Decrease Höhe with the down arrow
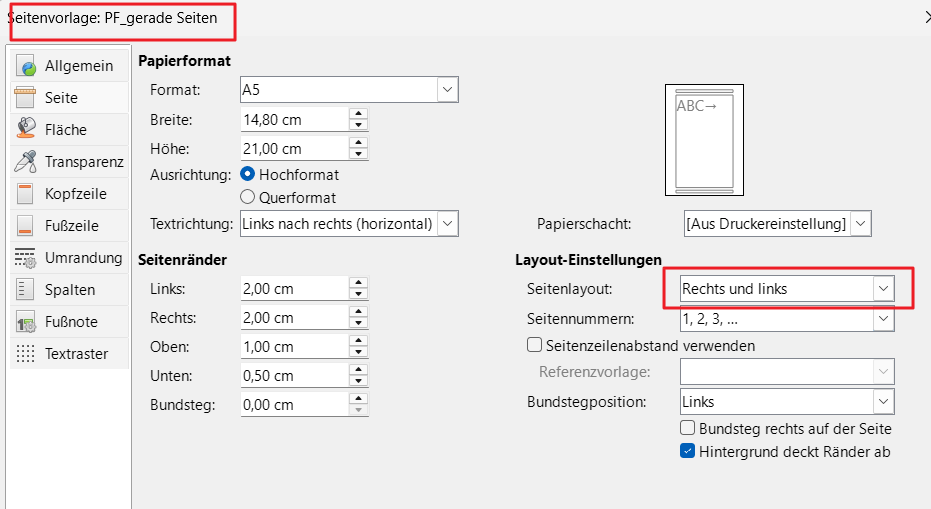The image size is (931, 509). click(x=358, y=154)
